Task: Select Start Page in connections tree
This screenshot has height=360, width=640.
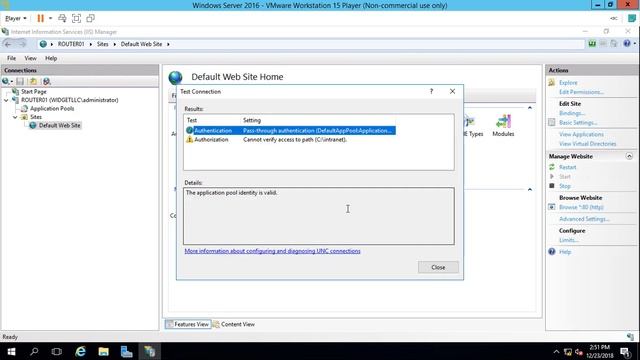Action: (x=33, y=91)
